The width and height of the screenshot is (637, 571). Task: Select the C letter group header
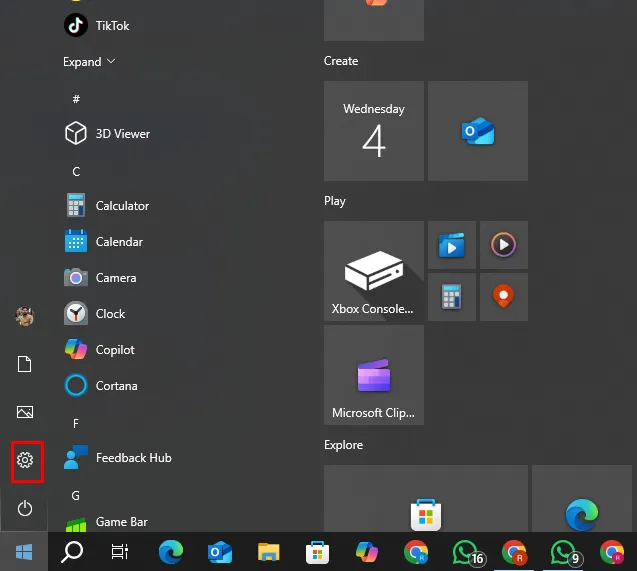(76, 171)
